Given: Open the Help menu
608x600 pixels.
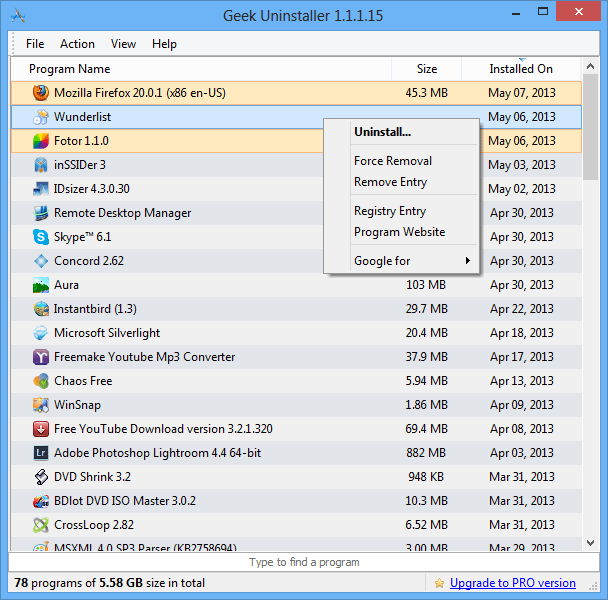Looking at the screenshot, I should click(x=164, y=44).
